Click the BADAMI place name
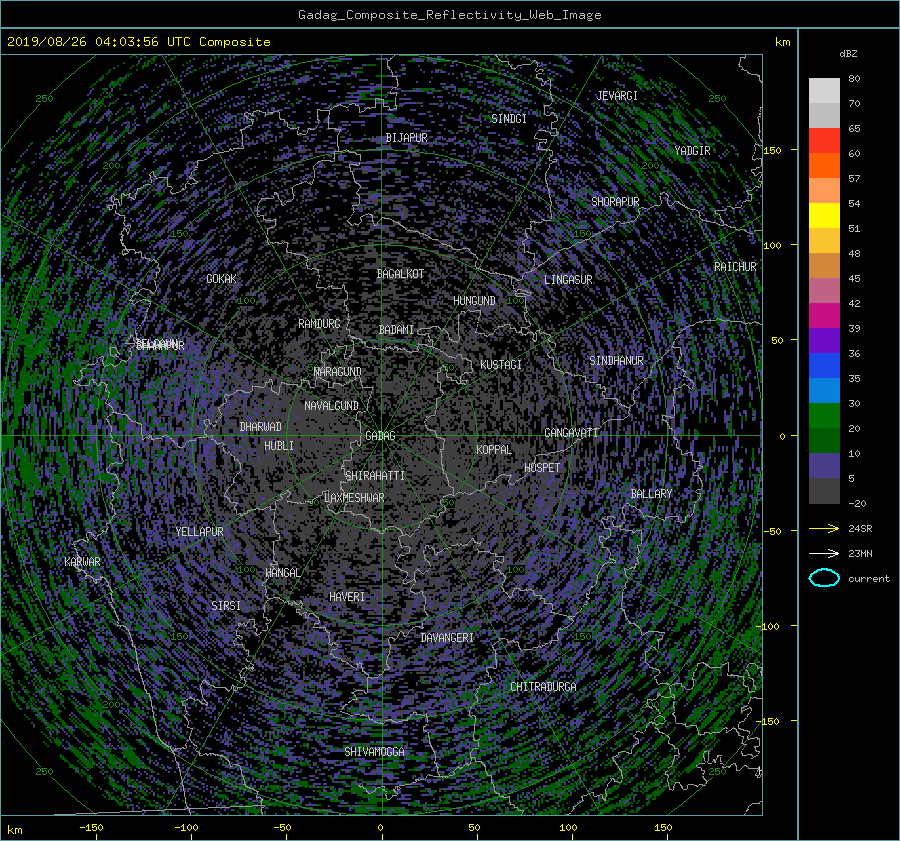This screenshot has height=841, width=900. (396, 330)
